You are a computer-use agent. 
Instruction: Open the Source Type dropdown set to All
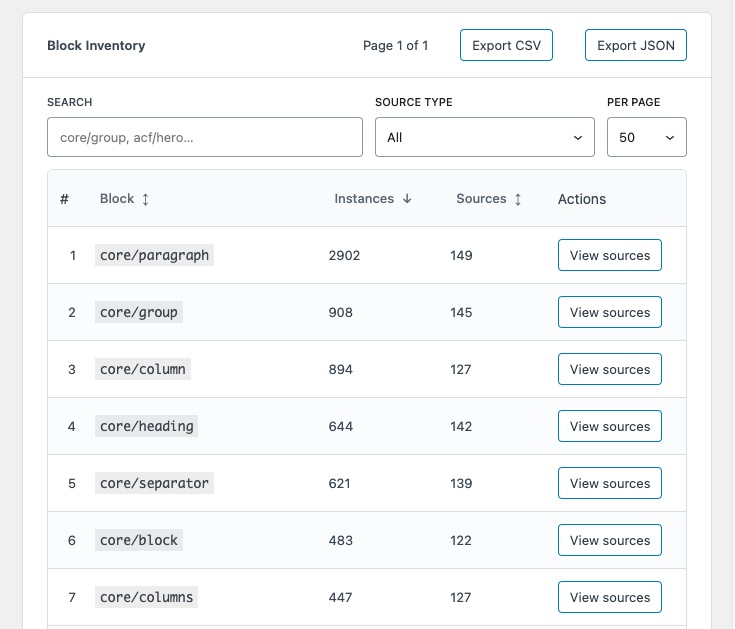(484, 137)
